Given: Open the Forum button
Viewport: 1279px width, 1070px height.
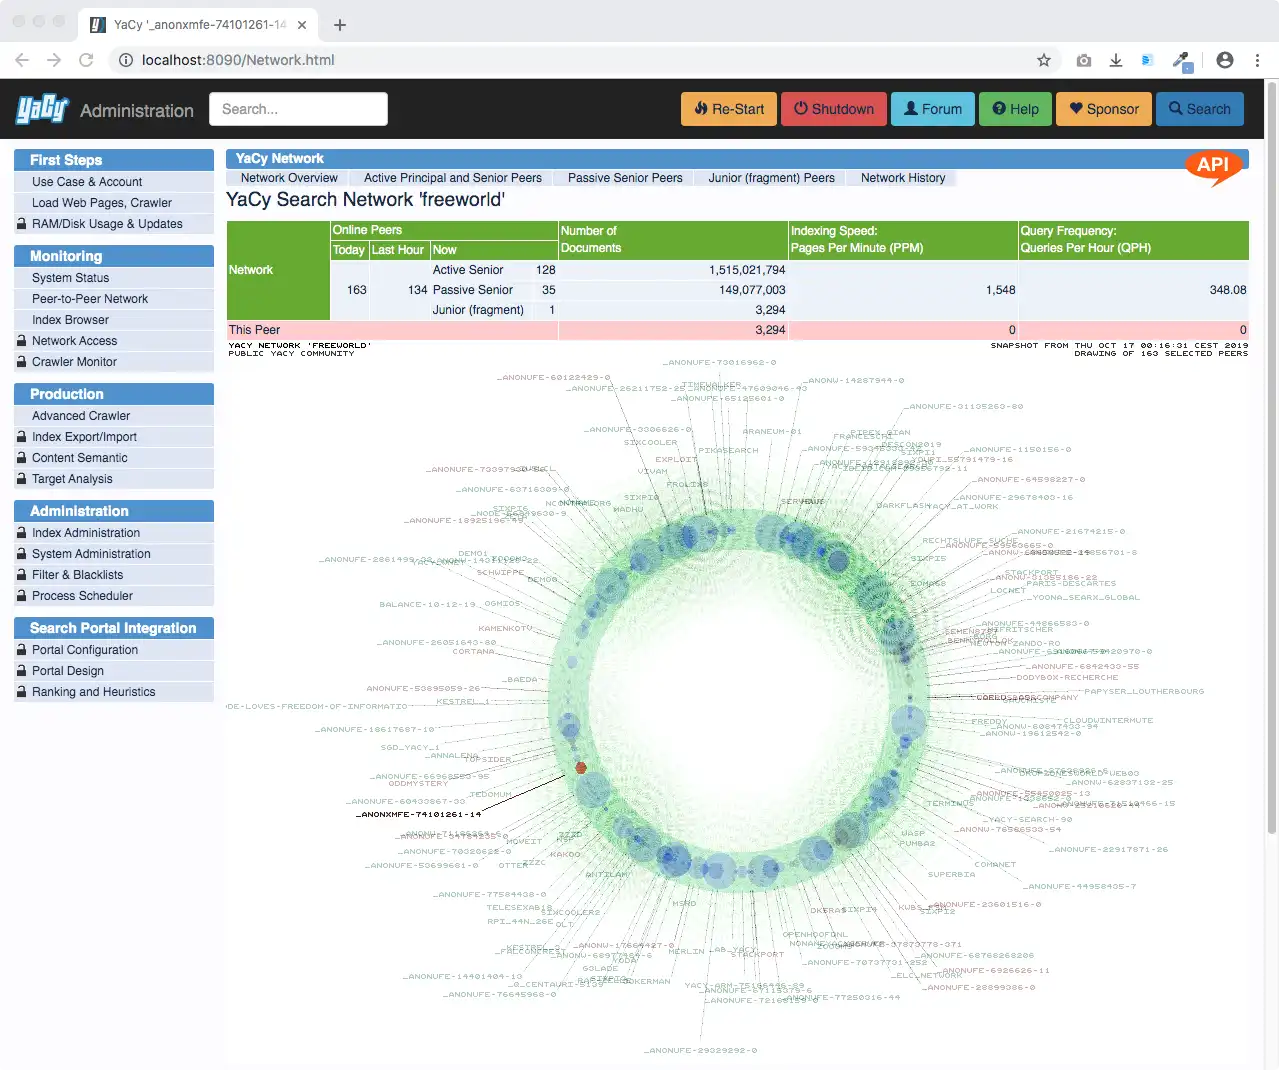Looking at the screenshot, I should pyautogui.click(x=933, y=109).
